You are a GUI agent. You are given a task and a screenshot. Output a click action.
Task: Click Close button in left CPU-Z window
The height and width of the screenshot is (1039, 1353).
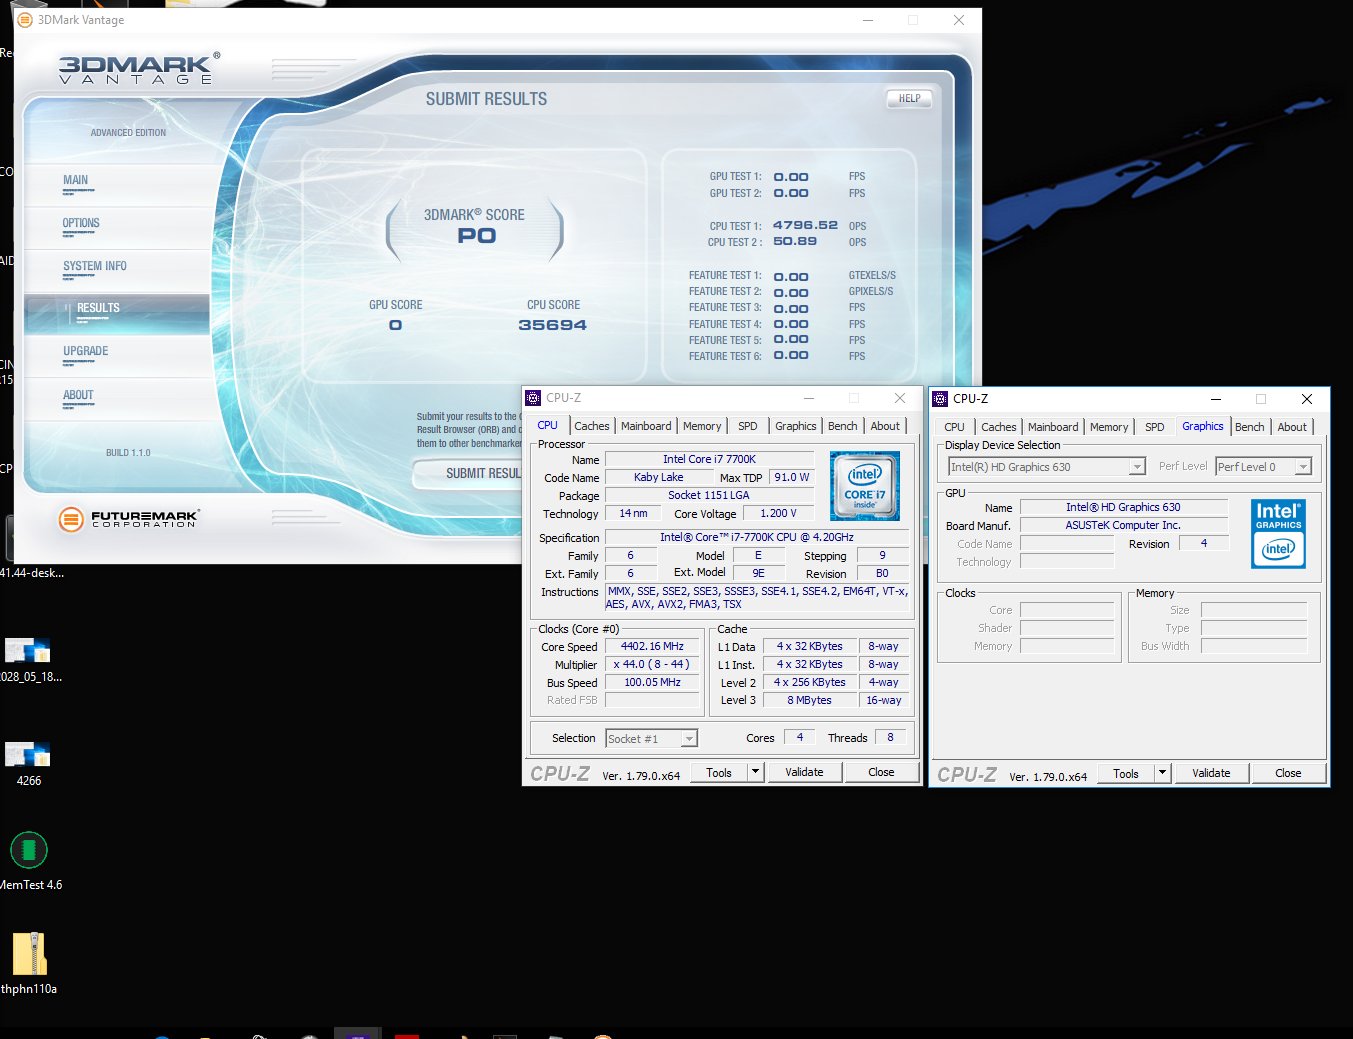881,772
